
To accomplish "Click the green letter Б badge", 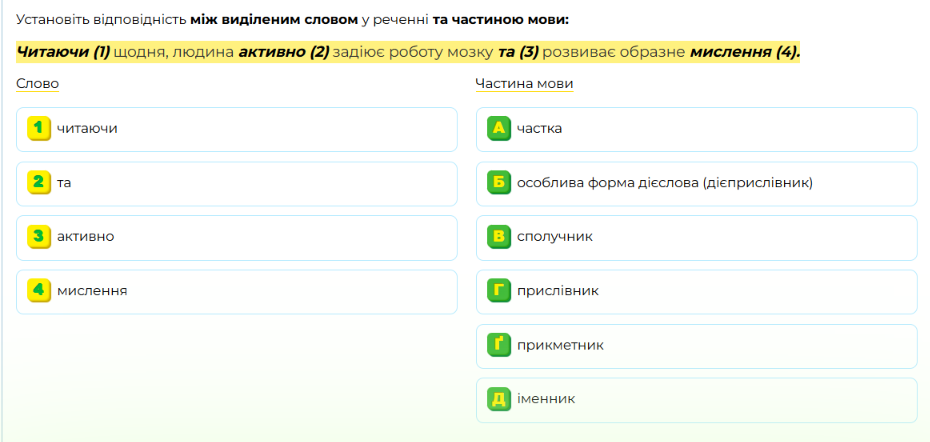I will [x=499, y=183].
